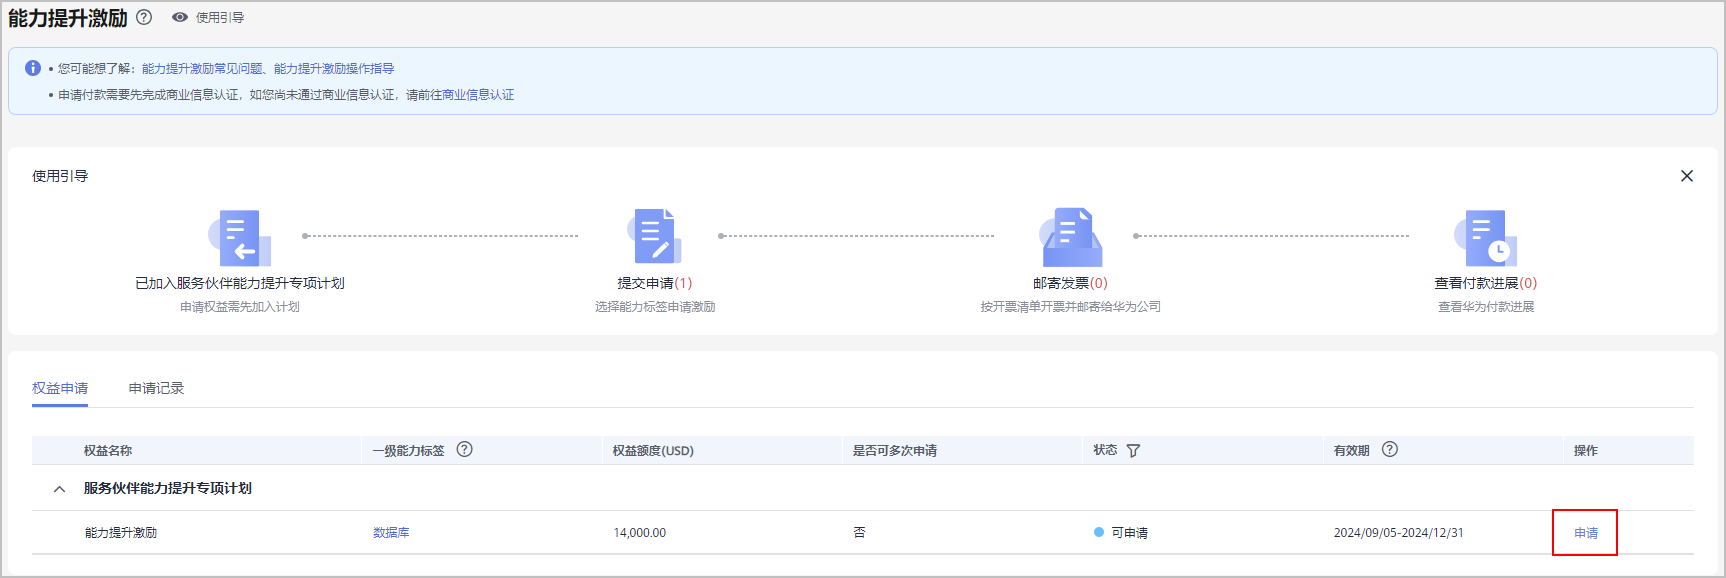Click the 操作 column header
1726x578 pixels.
pyautogui.click(x=1586, y=451)
